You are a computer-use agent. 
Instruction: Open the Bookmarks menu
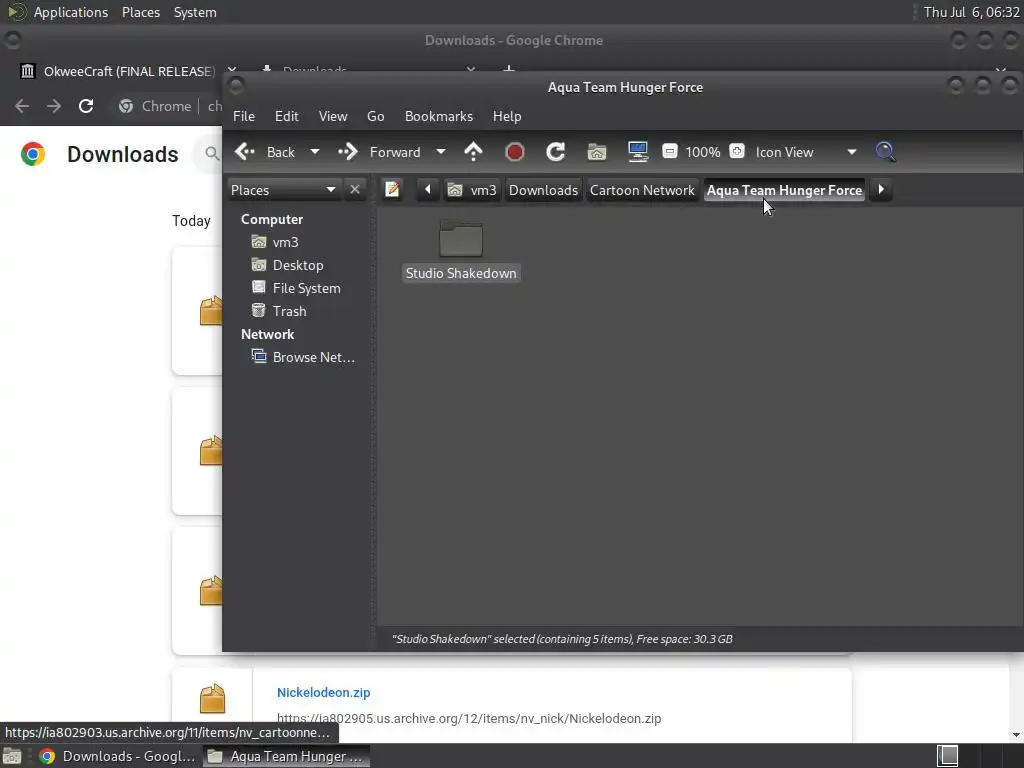pos(438,116)
